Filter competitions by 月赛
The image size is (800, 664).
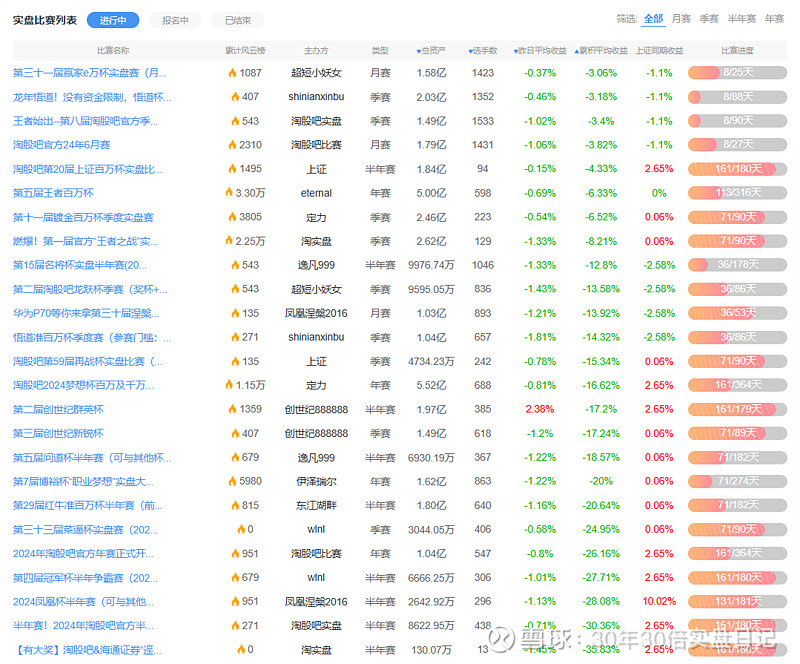[x=681, y=19]
